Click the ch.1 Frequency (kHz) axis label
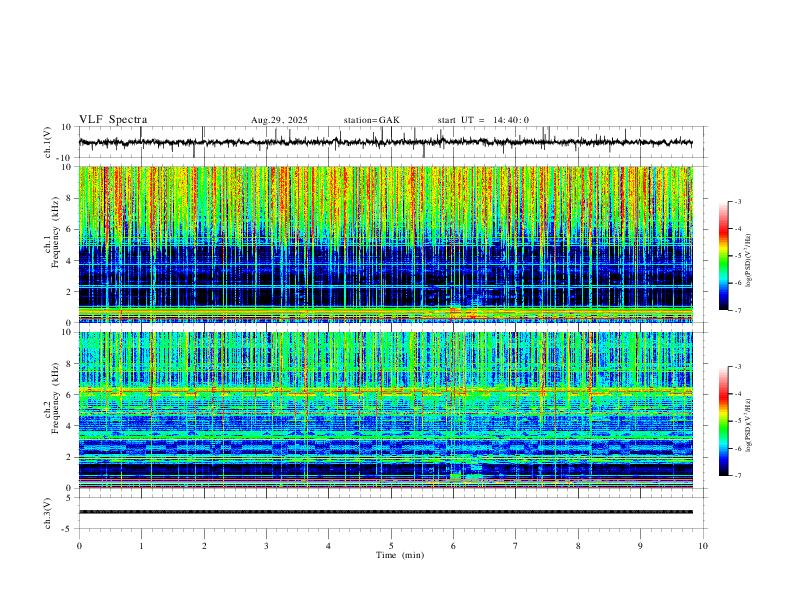 (52, 233)
